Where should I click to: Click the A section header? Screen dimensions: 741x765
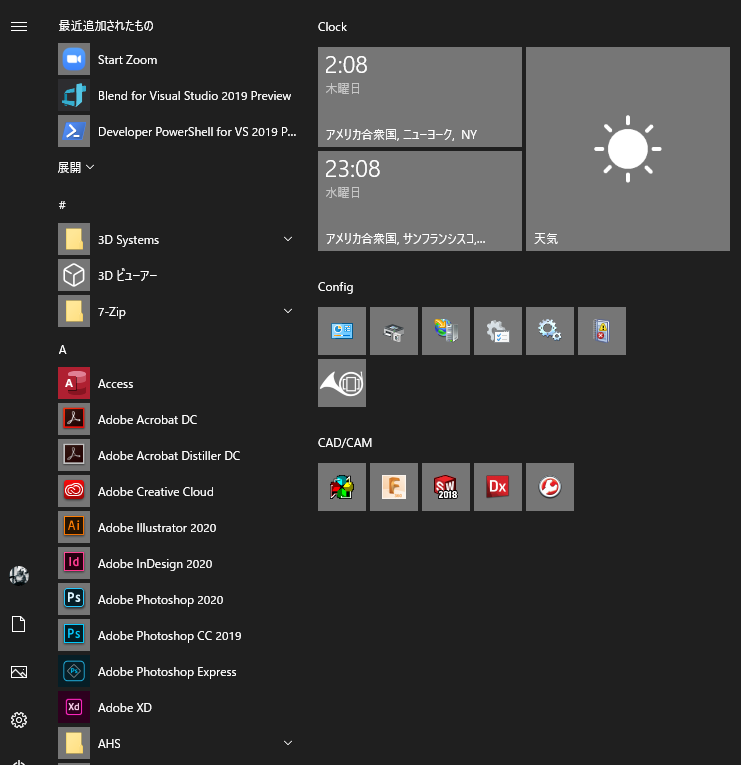pos(62,350)
